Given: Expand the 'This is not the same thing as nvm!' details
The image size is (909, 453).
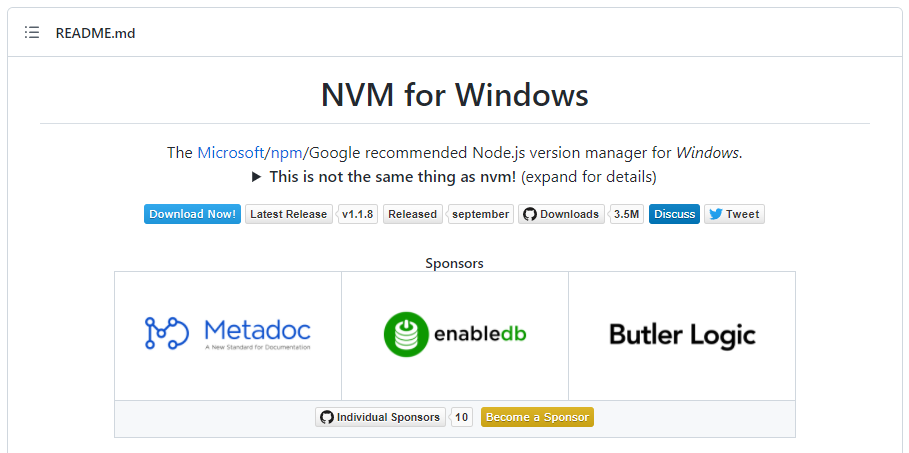Looking at the screenshot, I should tap(454, 177).
